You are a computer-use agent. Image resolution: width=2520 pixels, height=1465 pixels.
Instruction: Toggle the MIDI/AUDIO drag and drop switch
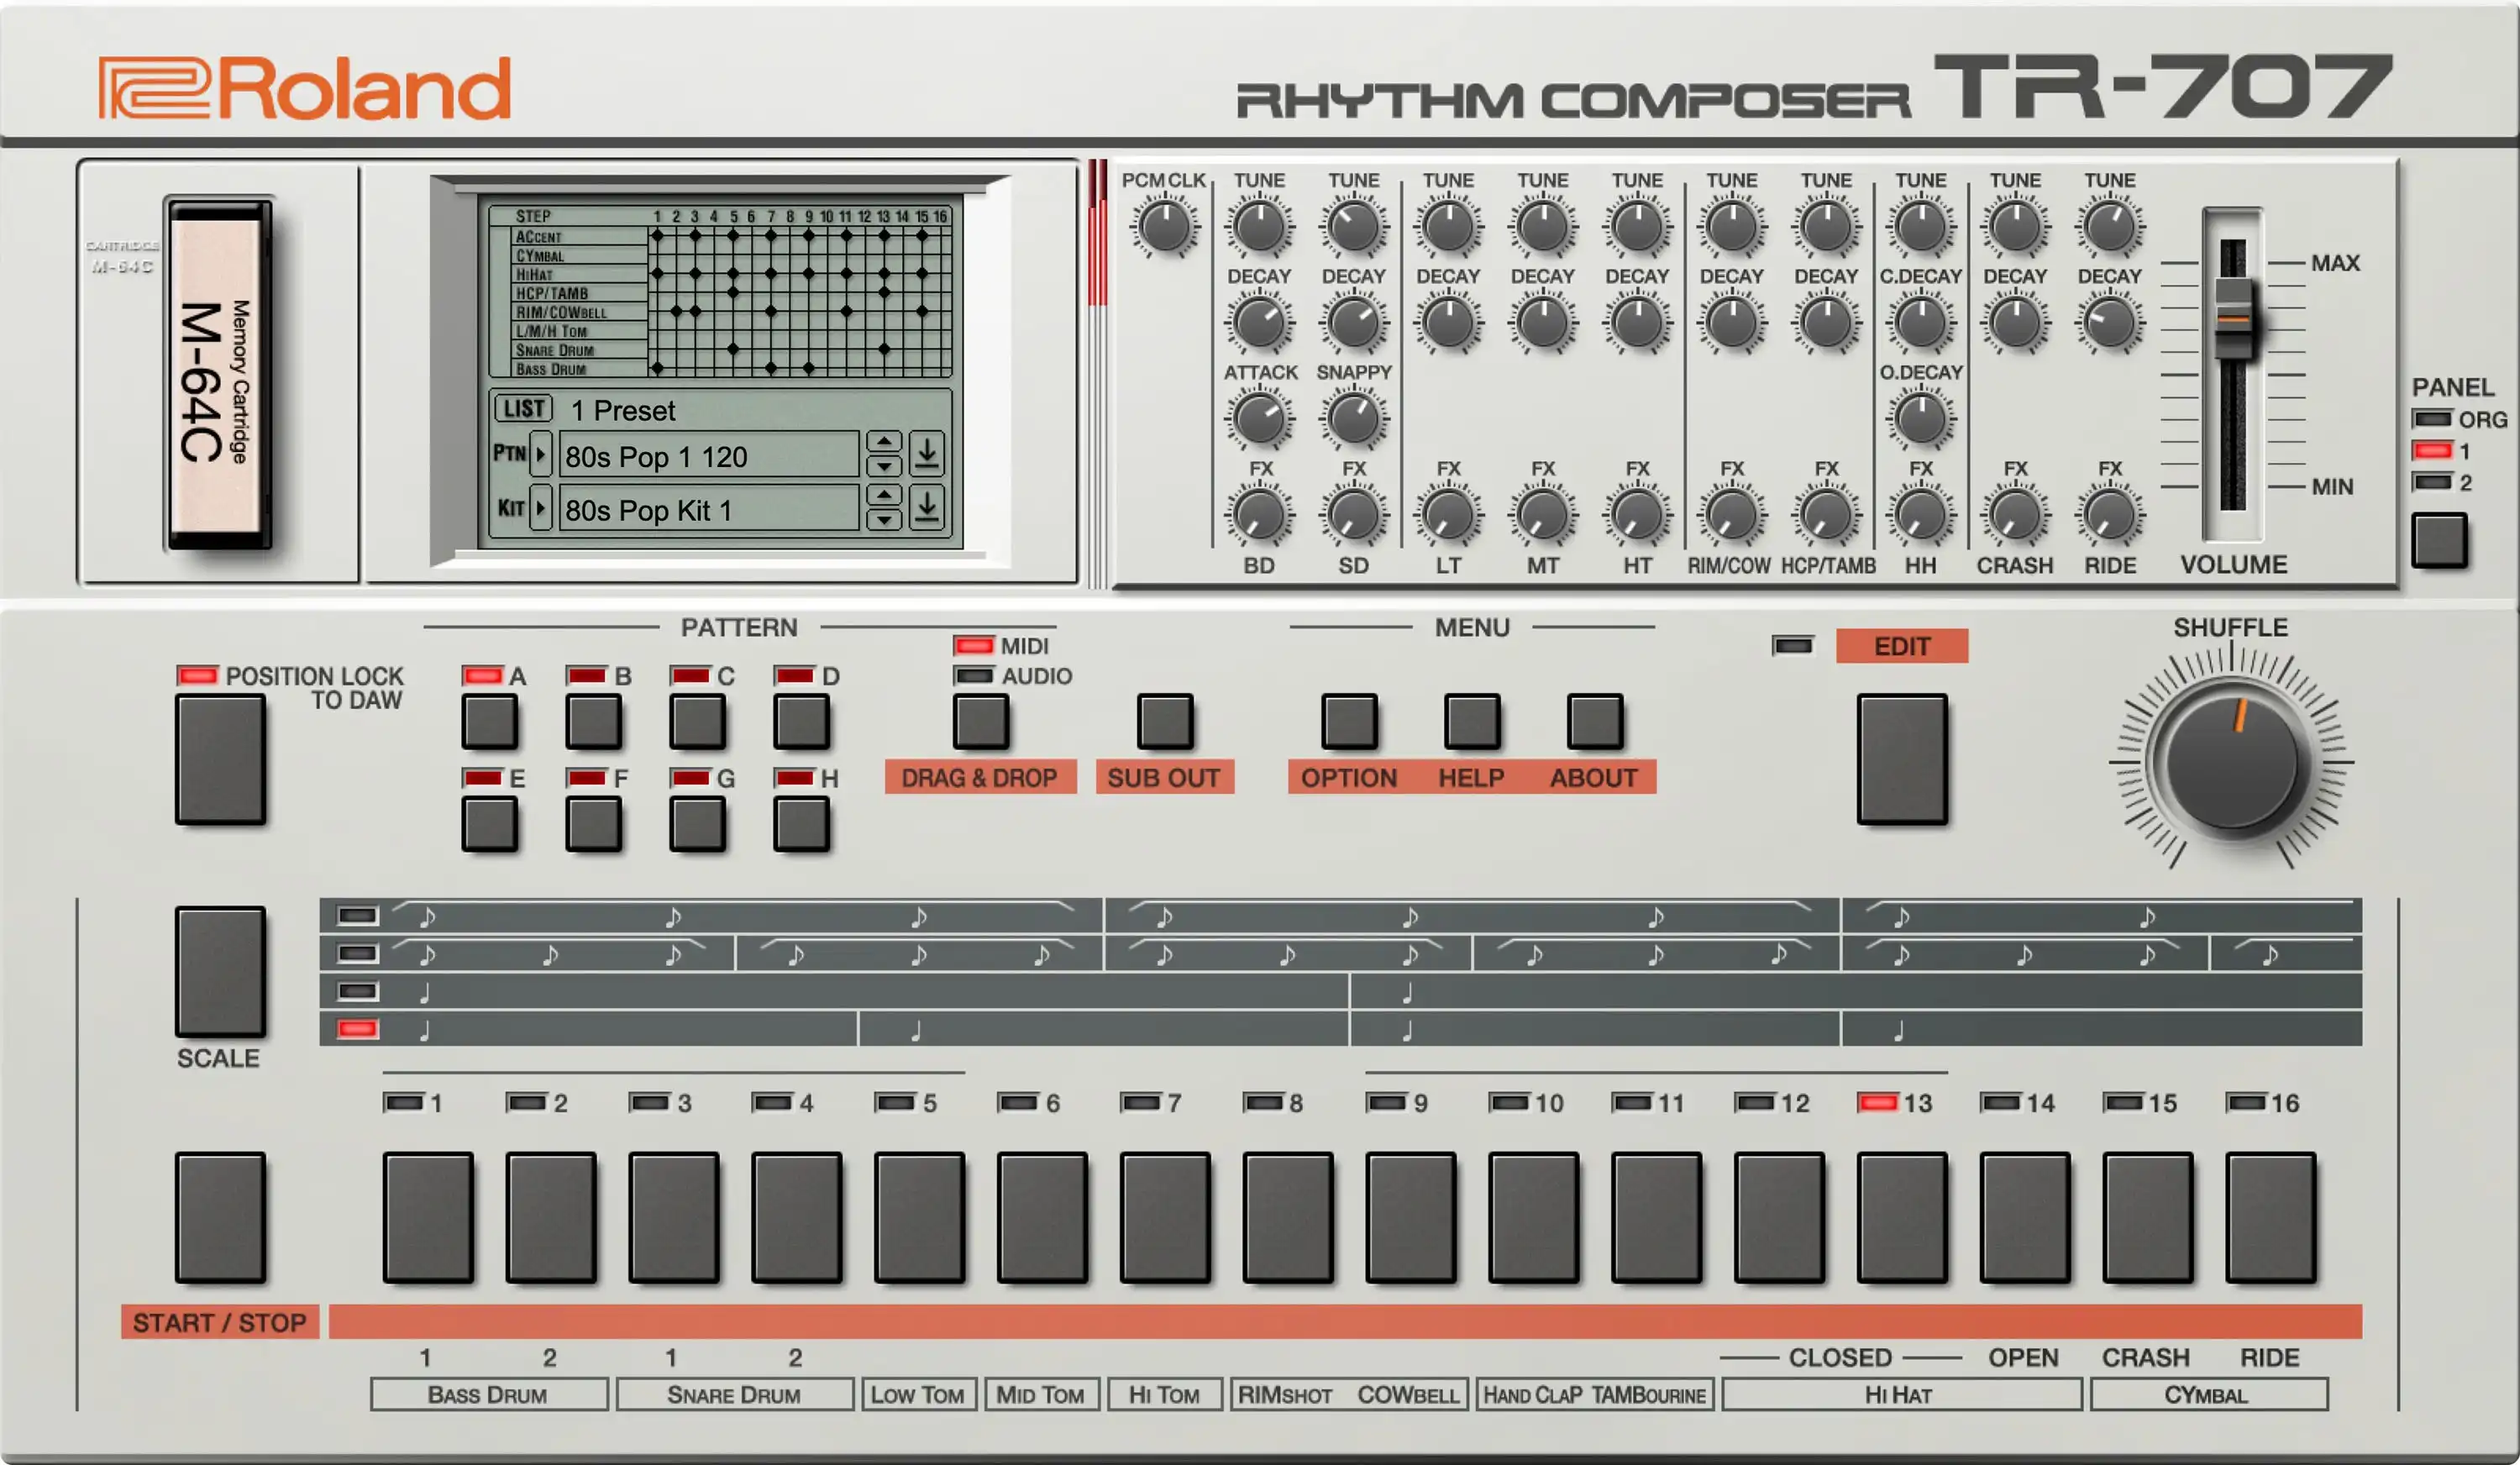pos(980,721)
